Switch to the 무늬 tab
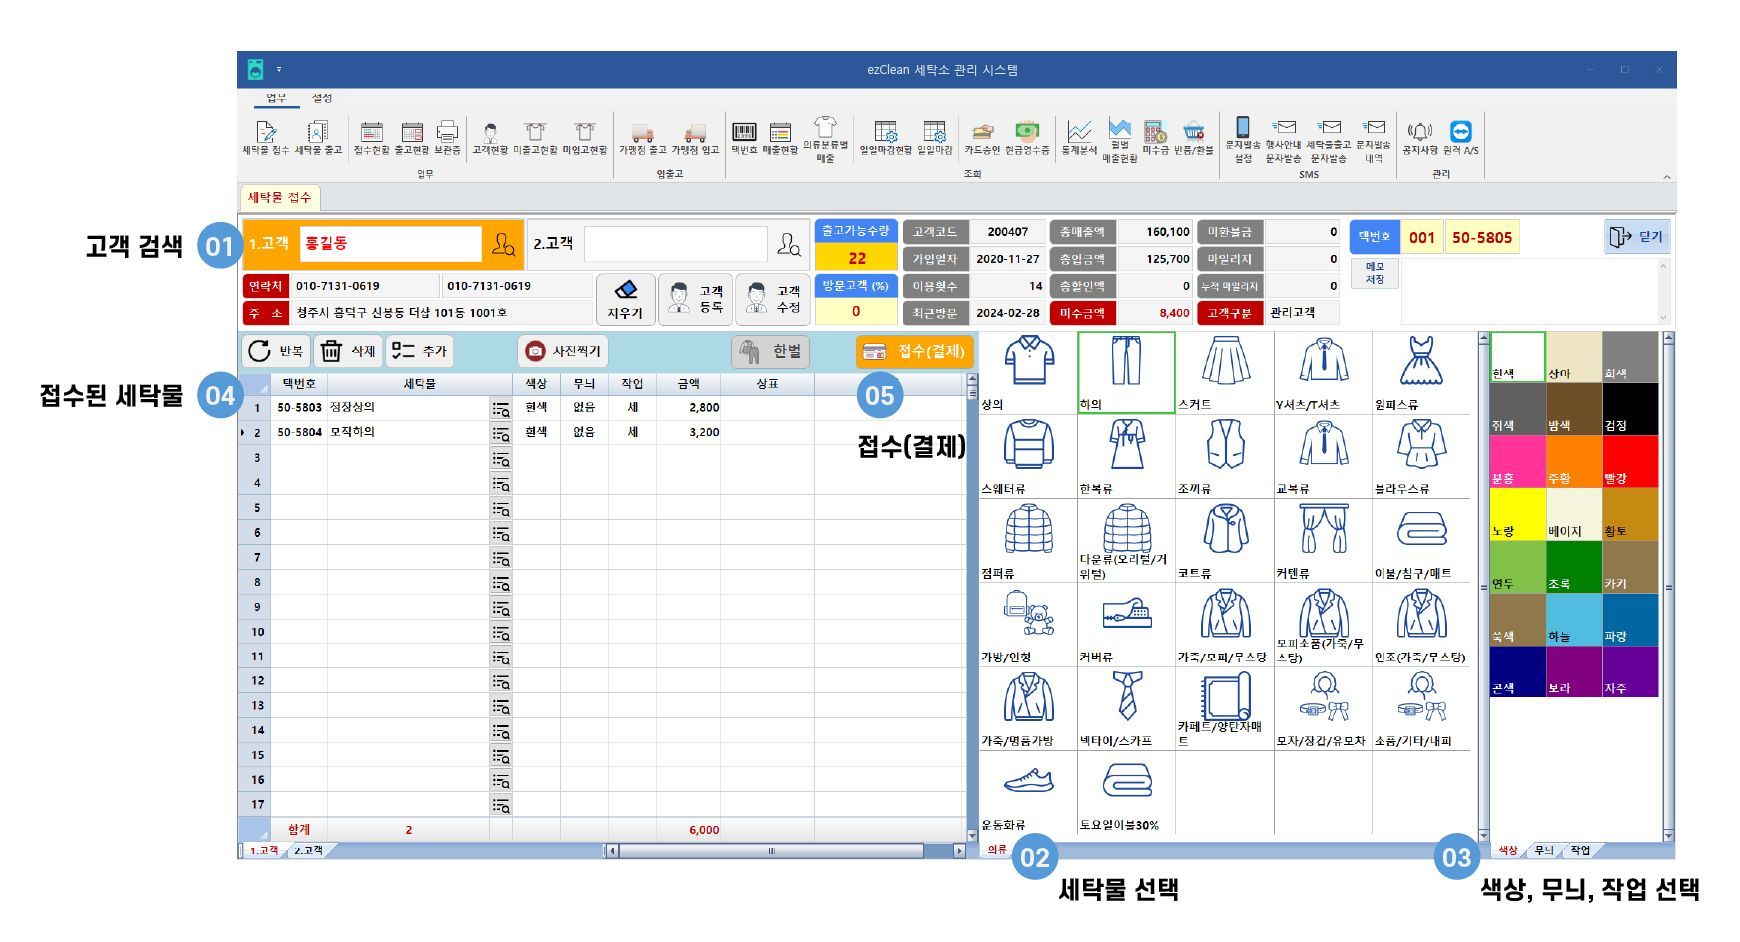 [1544, 850]
